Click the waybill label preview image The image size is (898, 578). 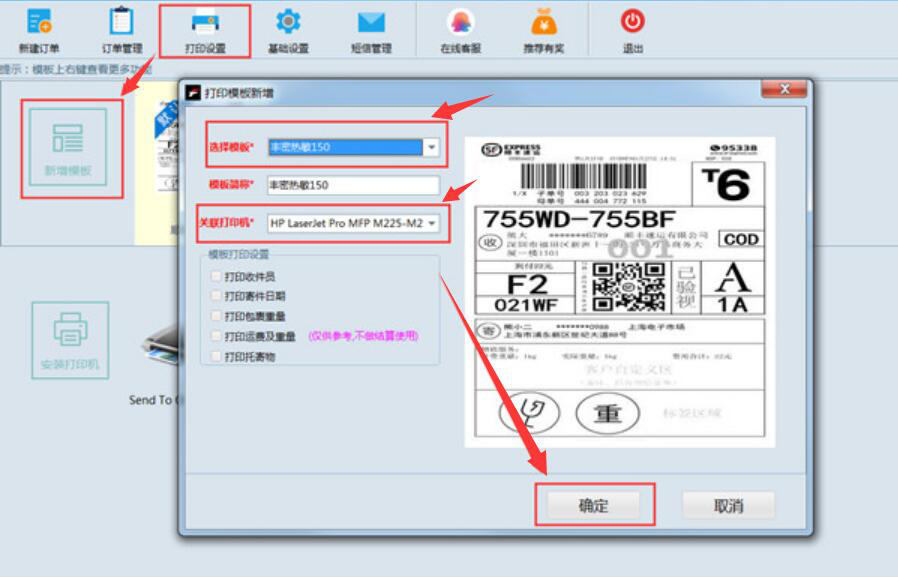point(620,292)
